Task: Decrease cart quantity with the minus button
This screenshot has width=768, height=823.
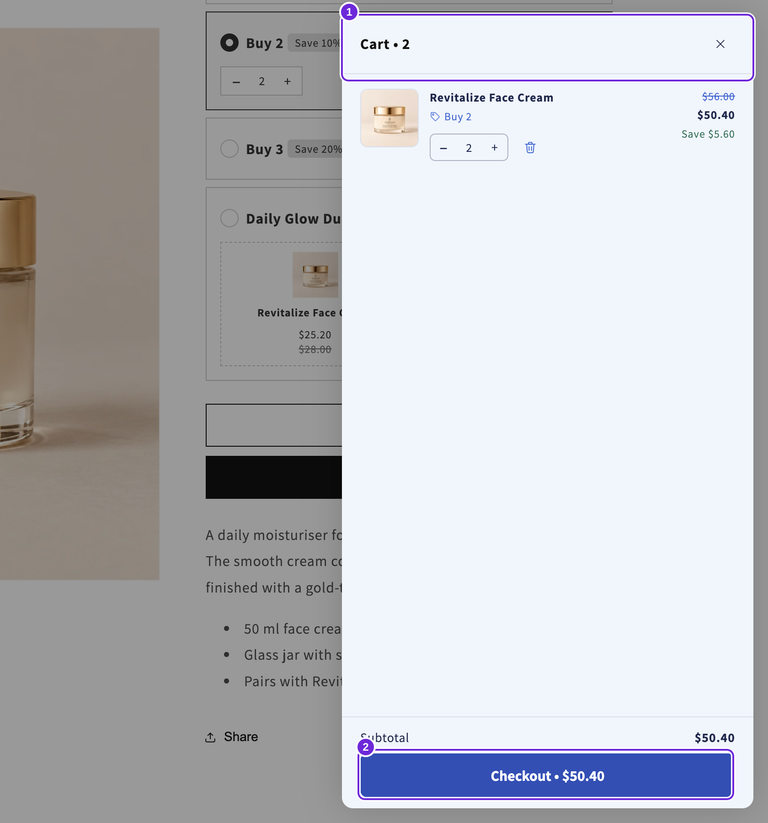Action: pyautogui.click(x=444, y=148)
